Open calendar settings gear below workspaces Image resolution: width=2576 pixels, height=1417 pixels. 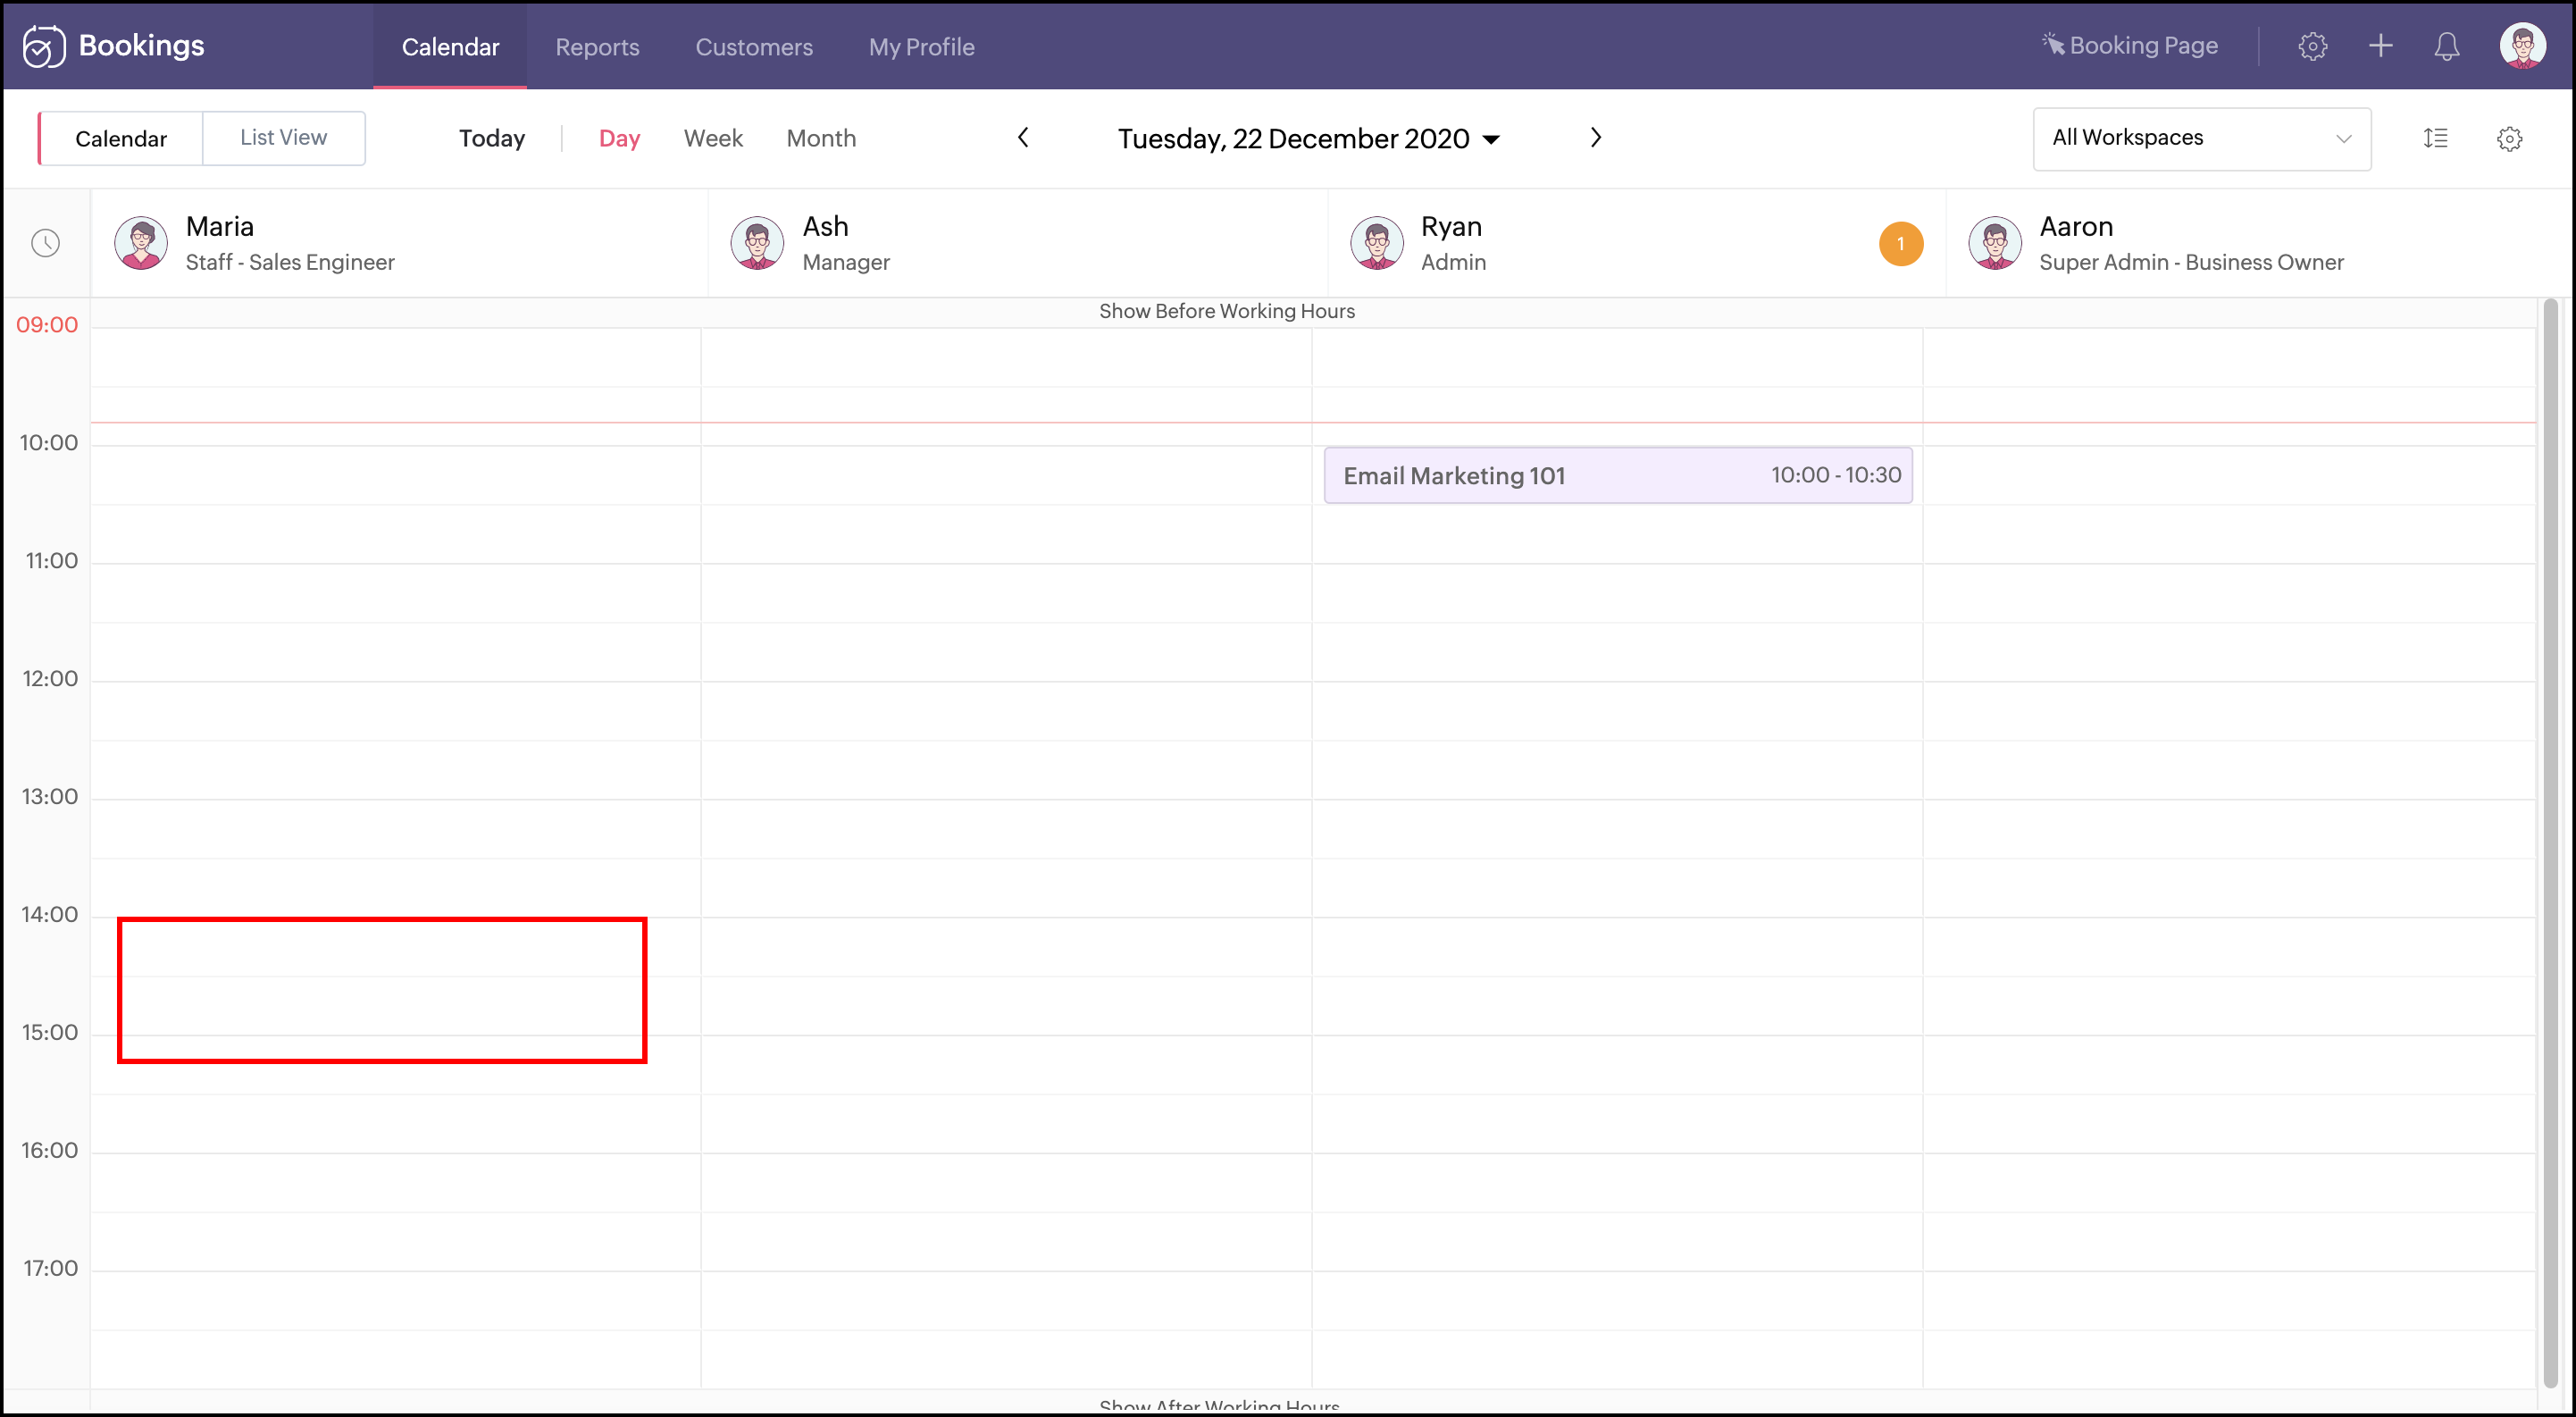point(2509,138)
